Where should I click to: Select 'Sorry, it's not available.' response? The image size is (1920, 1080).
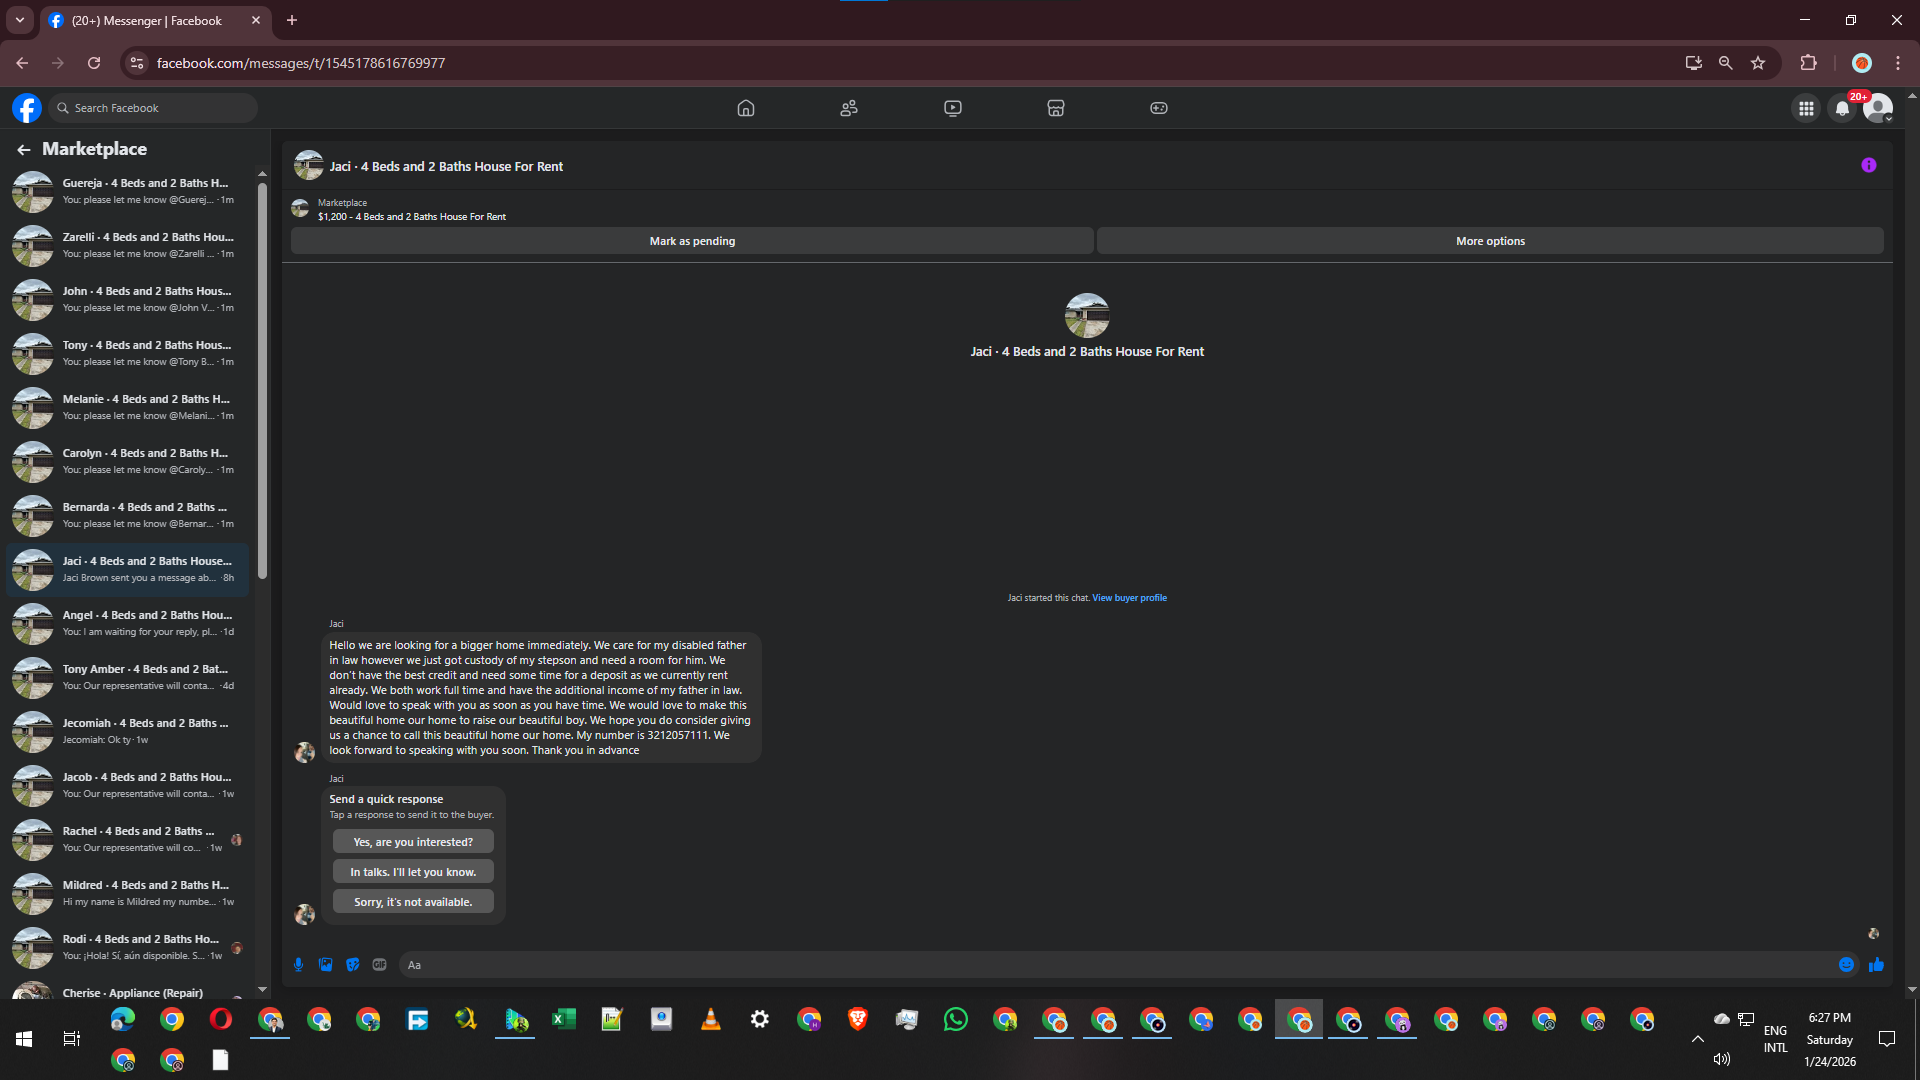[x=413, y=902]
